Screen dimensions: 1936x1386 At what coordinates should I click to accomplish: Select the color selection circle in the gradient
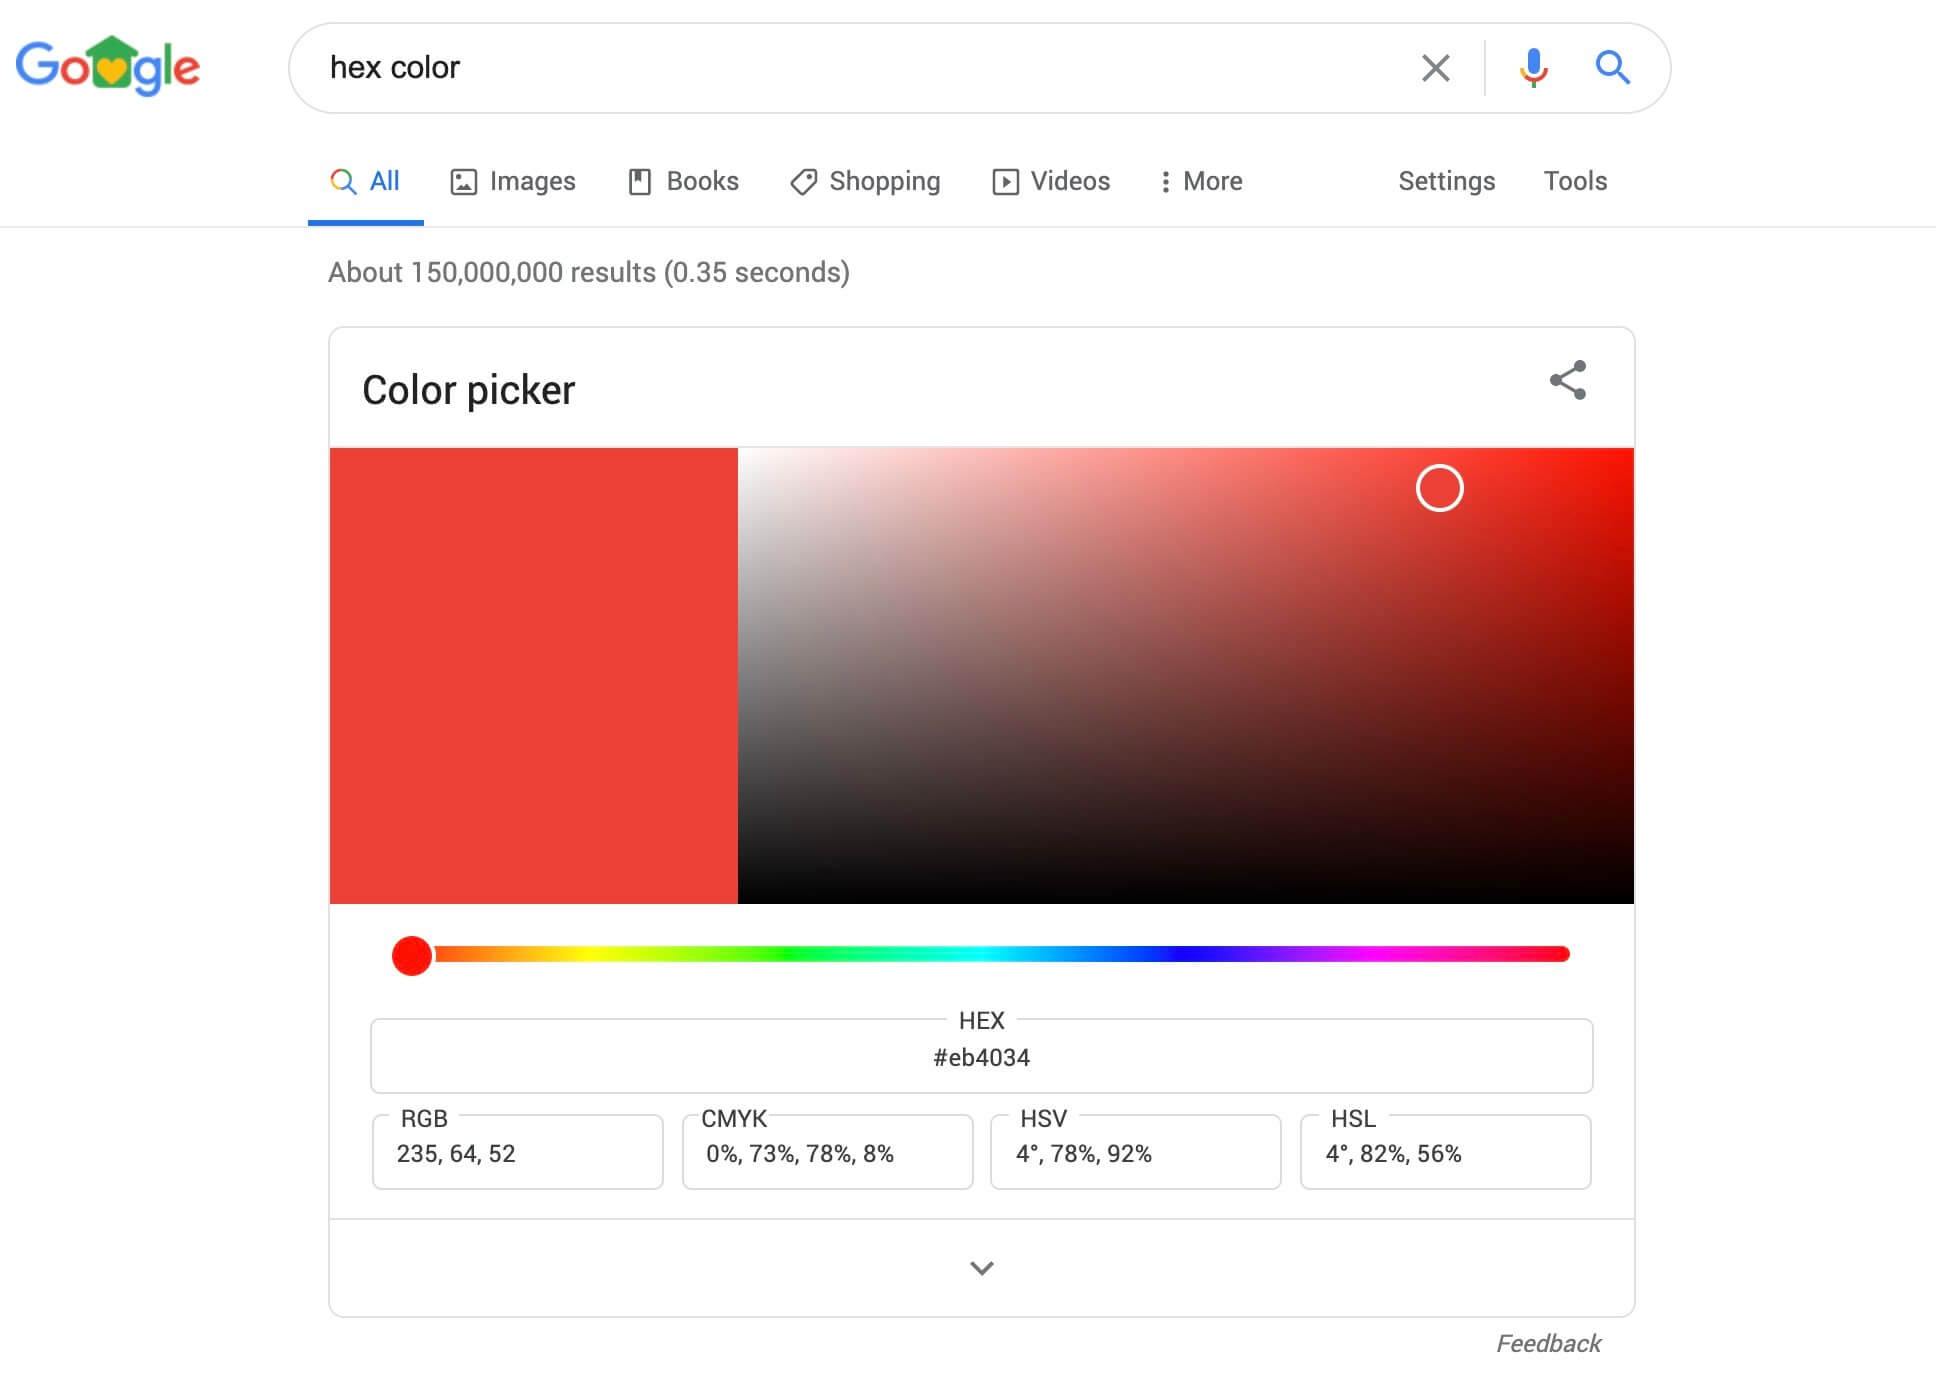tap(1440, 488)
